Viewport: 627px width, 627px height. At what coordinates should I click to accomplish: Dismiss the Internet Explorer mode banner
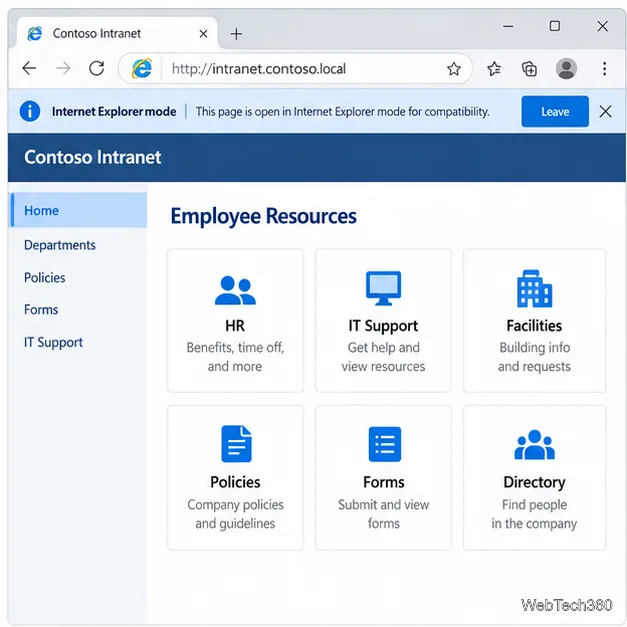[605, 111]
